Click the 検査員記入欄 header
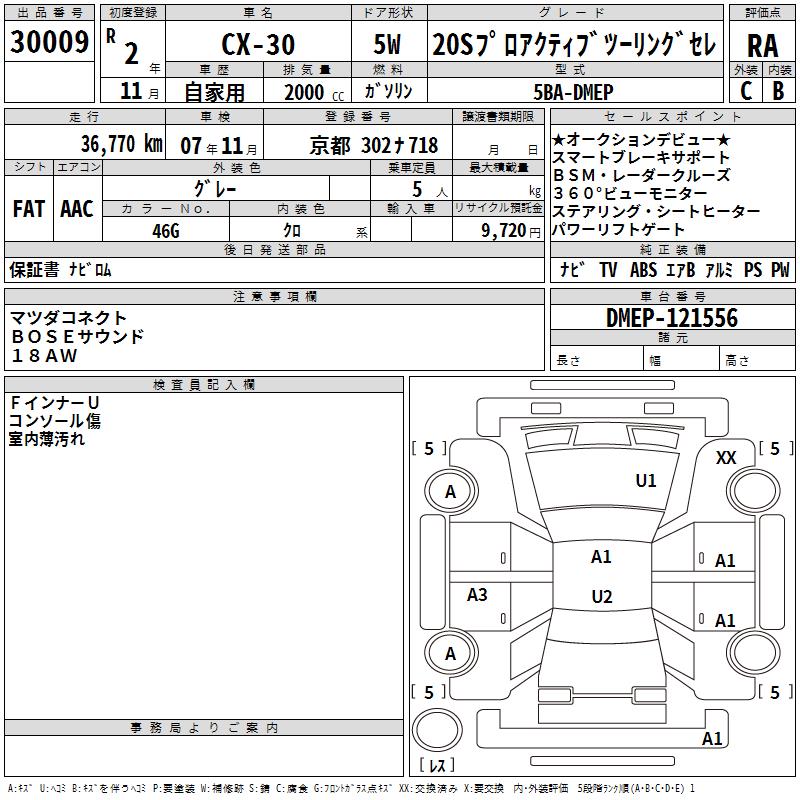 coord(204,384)
